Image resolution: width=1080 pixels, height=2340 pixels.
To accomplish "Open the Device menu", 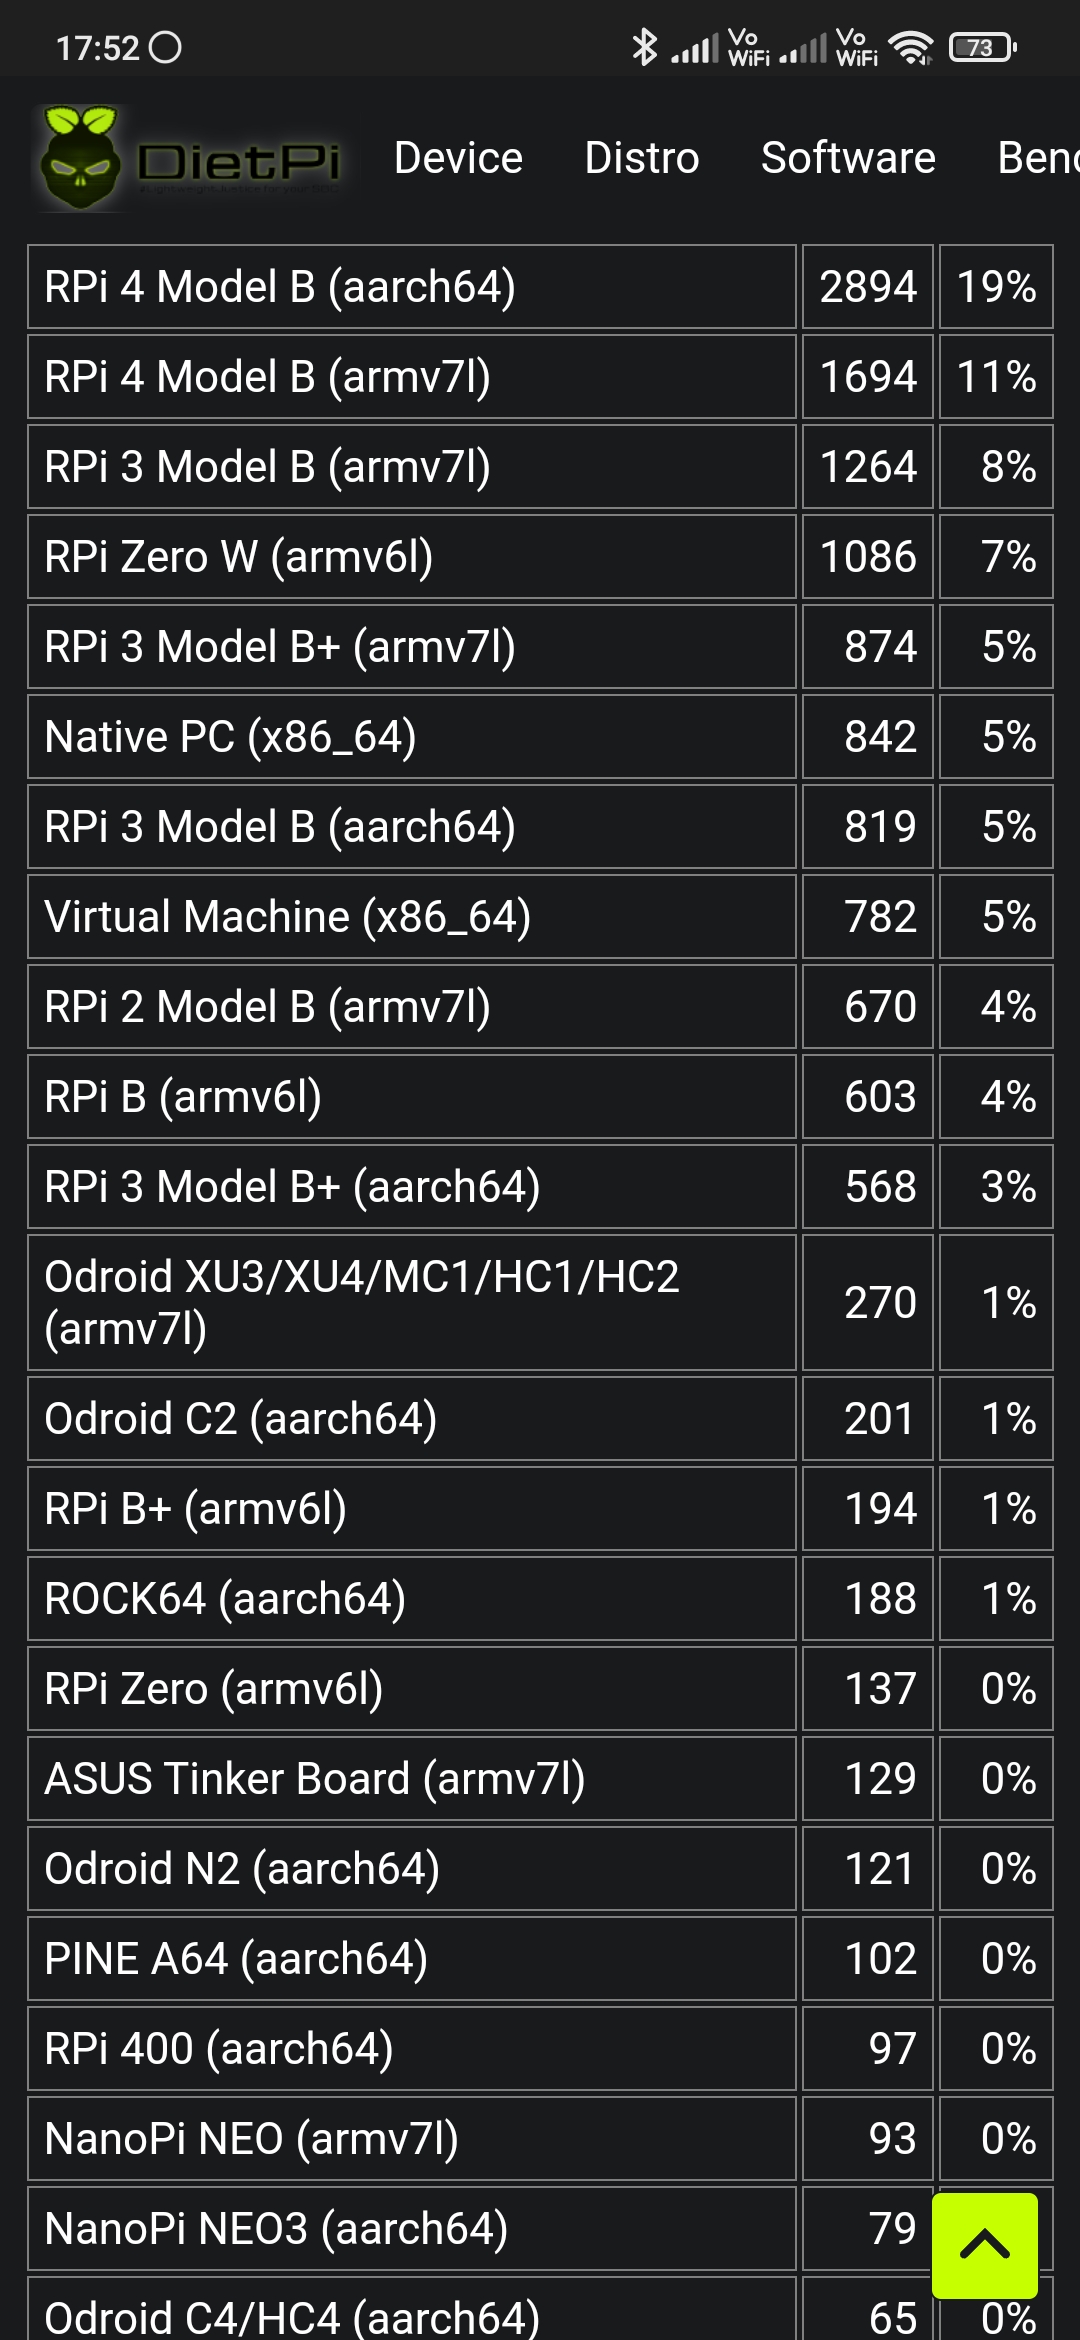I will pos(458,158).
